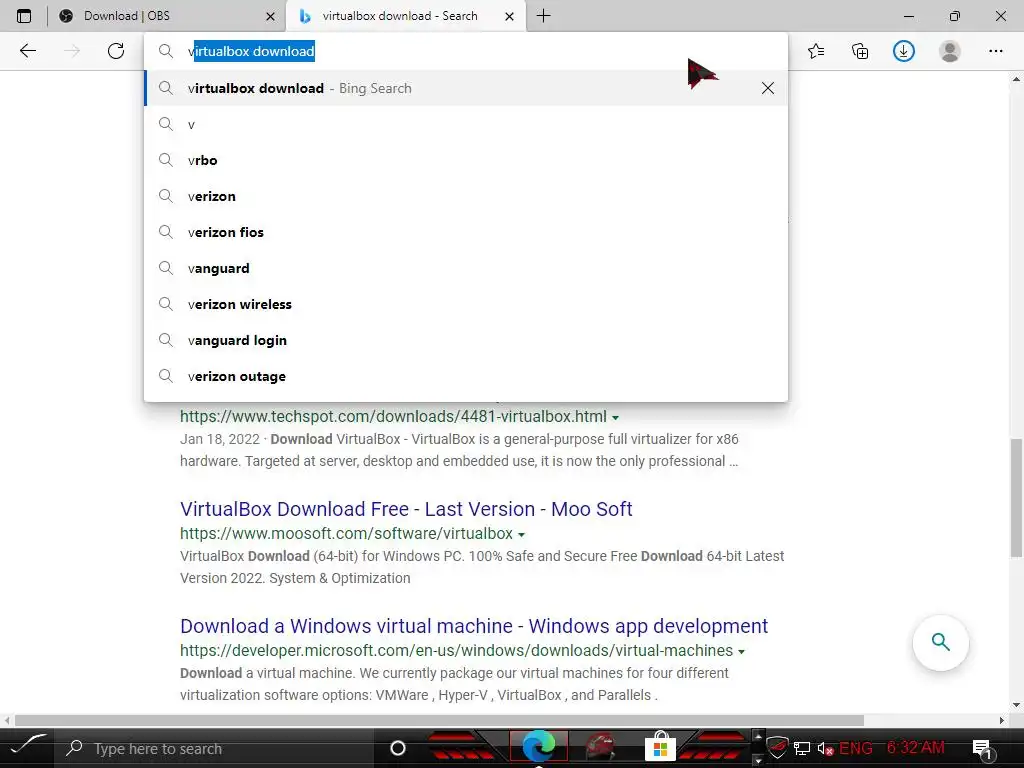Screen dimensions: 1024x768
Task: Choose the single letter v suggestion
Action: [466, 124]
